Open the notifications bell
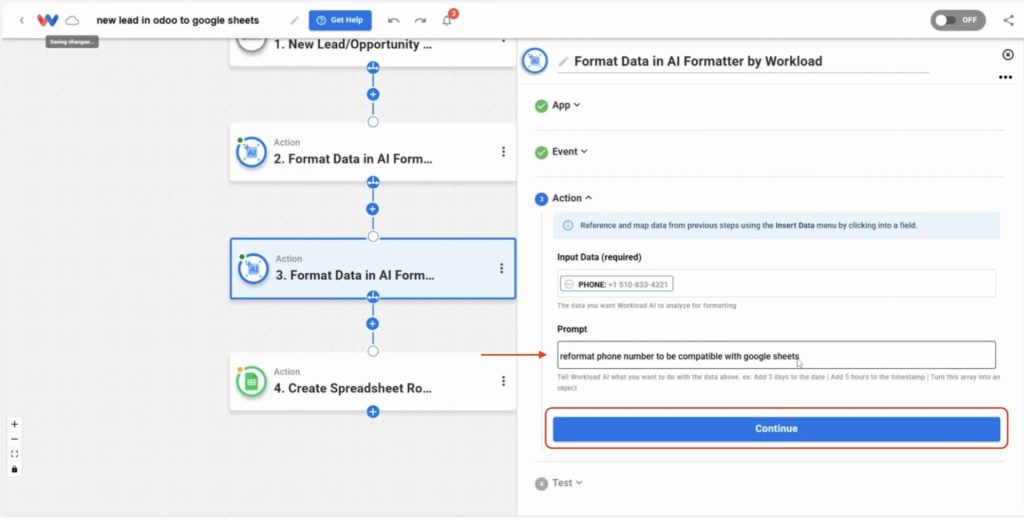 tap(447, 20)
